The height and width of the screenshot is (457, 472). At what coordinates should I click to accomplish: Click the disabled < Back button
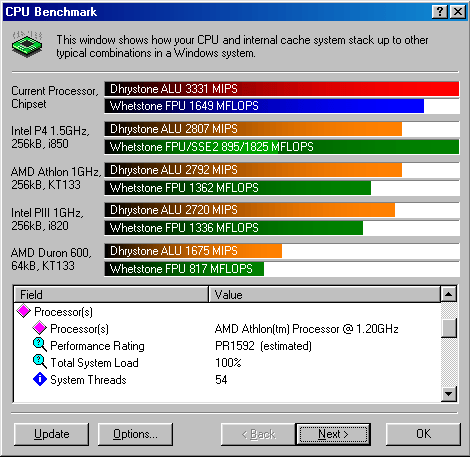258,434
